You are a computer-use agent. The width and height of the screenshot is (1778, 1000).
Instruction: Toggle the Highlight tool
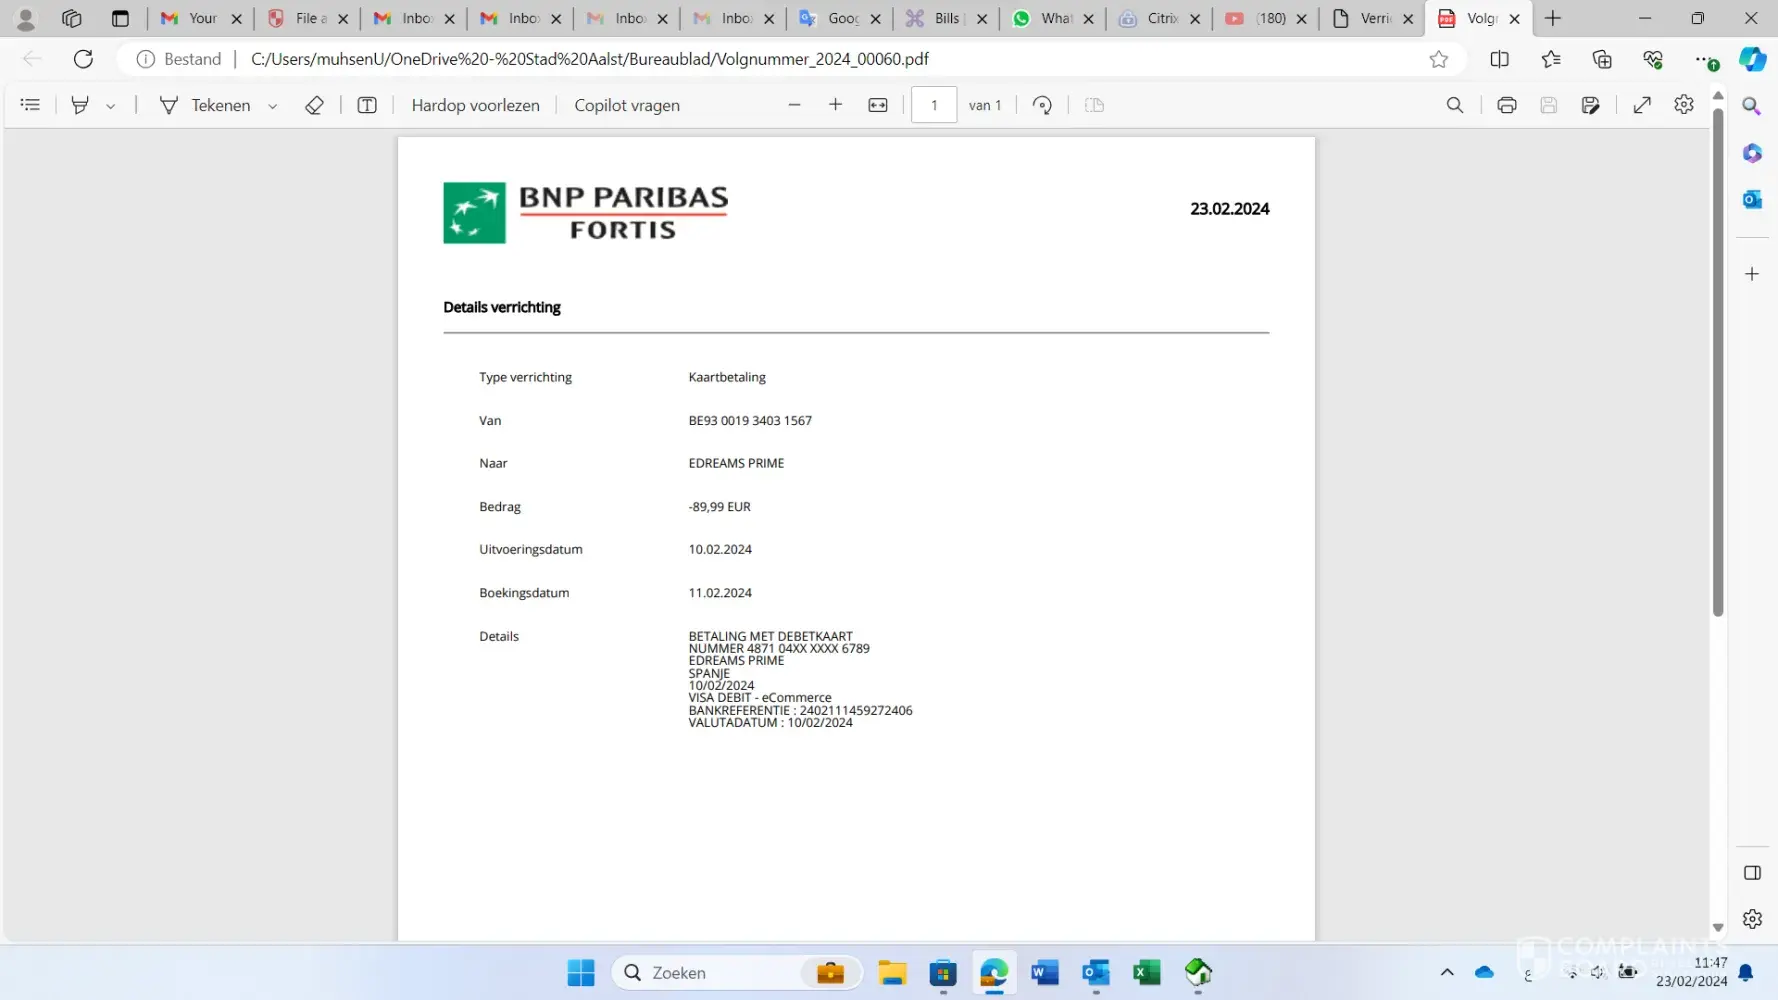coord(80,105)
